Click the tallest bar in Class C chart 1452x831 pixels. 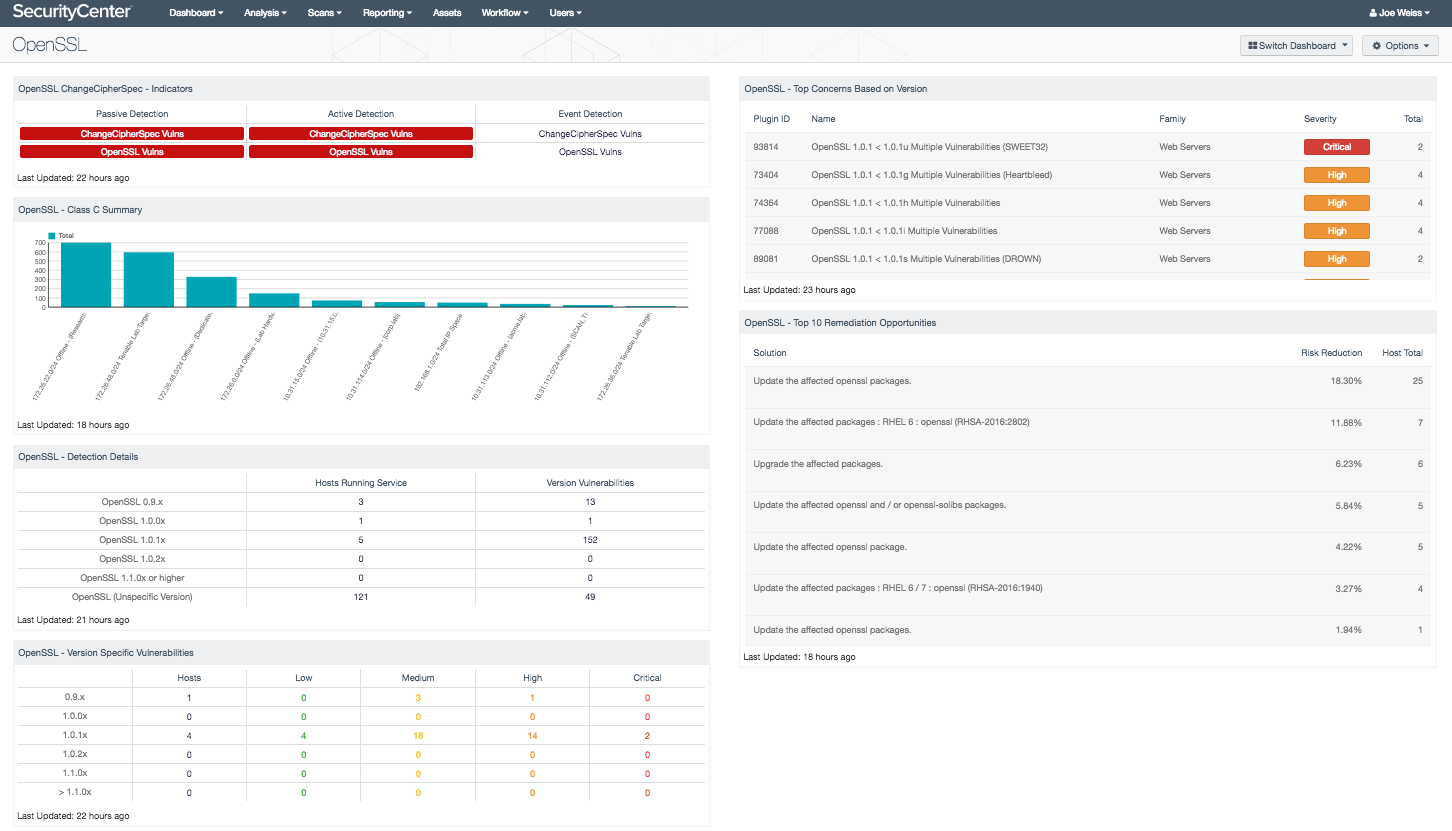86,275
